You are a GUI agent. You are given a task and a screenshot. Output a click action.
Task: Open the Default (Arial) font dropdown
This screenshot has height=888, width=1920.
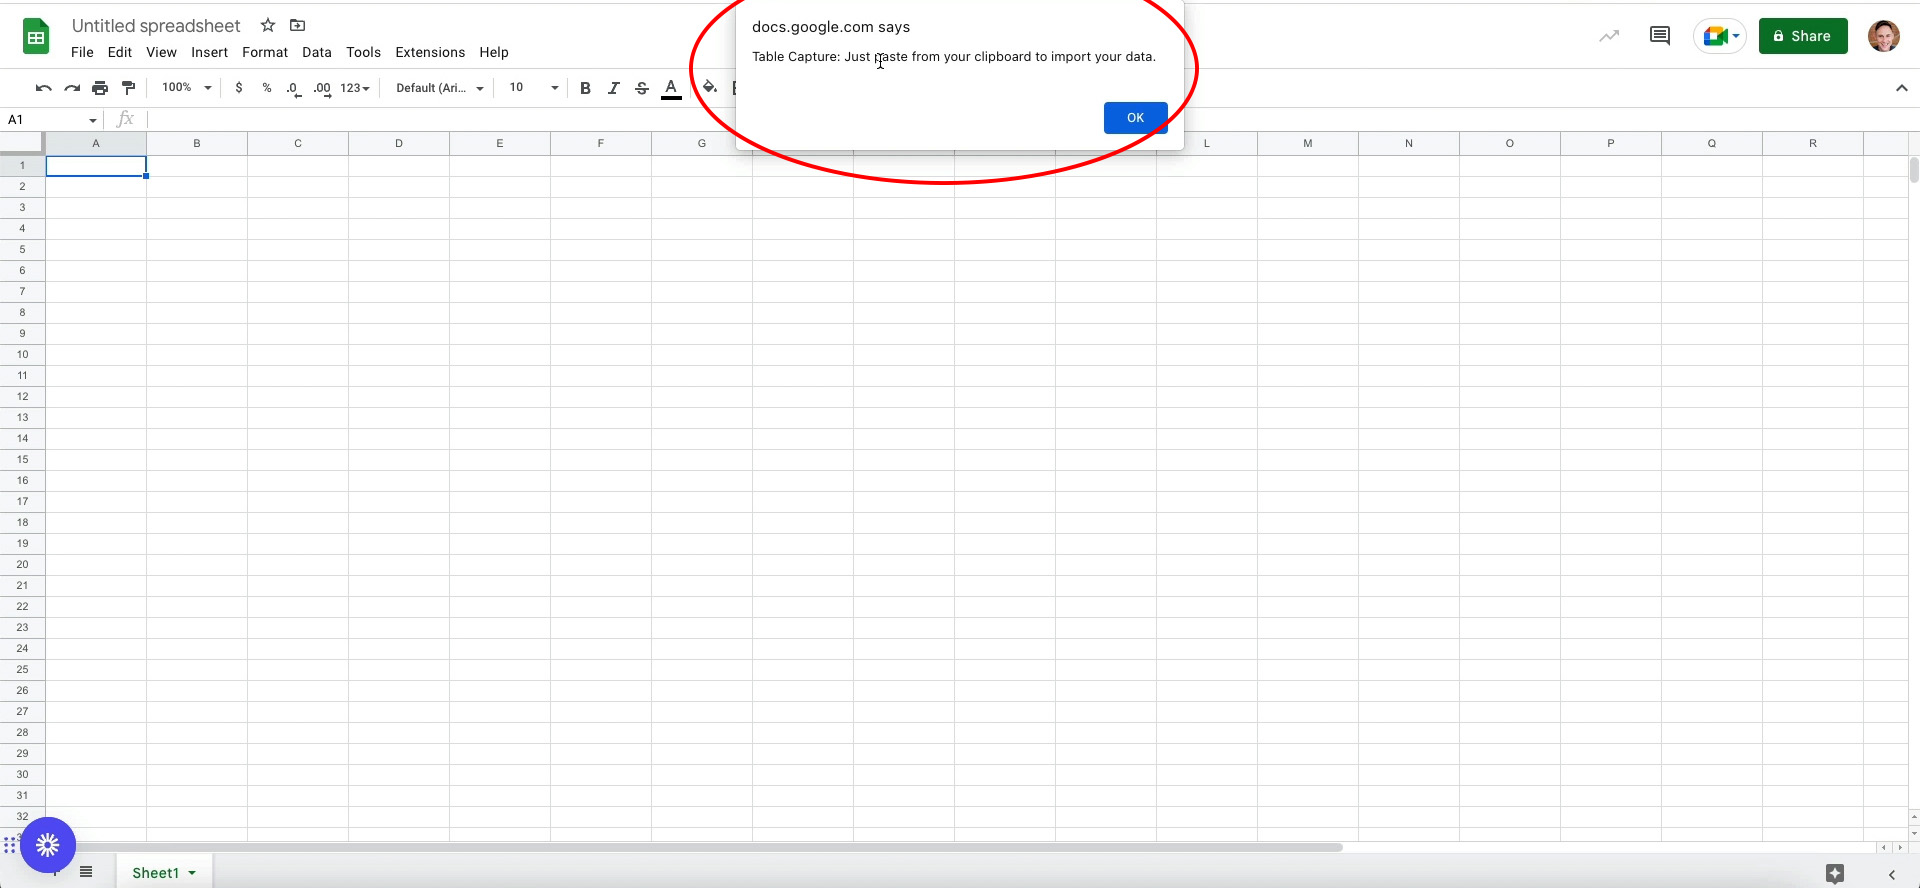(x=439, y=88)
